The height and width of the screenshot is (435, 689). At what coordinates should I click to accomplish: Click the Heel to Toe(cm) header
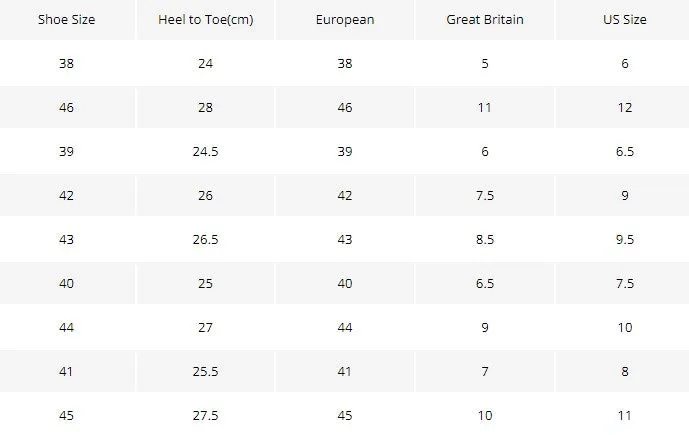206,20
